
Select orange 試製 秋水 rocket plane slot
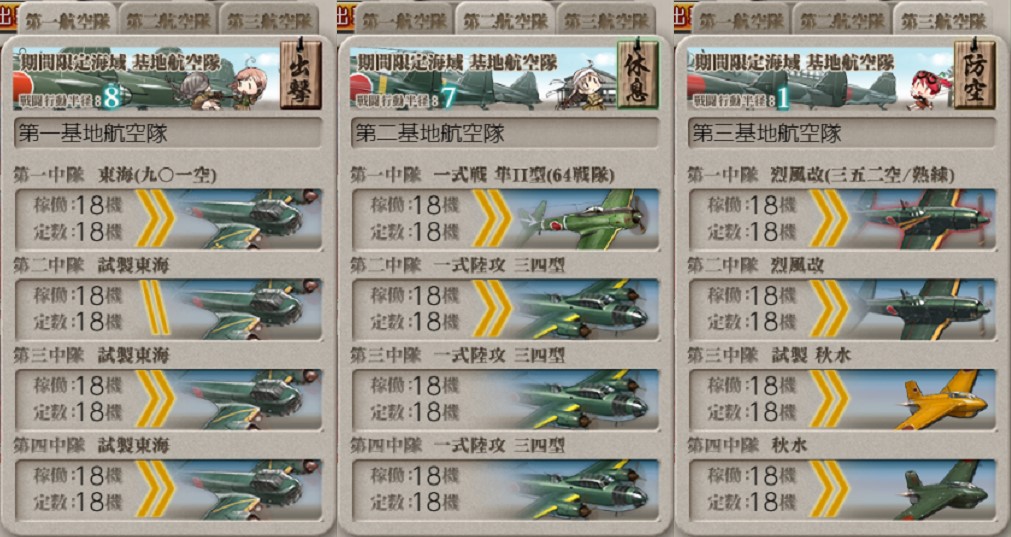click(x=842, y=399)
